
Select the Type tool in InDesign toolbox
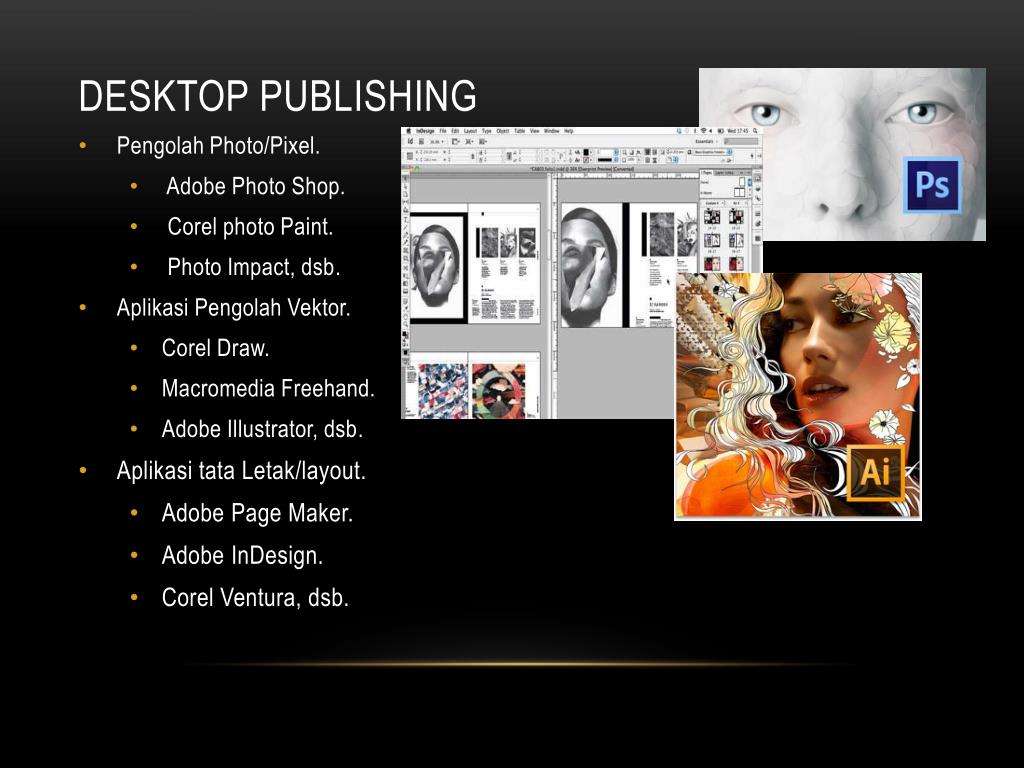(406, 219)
